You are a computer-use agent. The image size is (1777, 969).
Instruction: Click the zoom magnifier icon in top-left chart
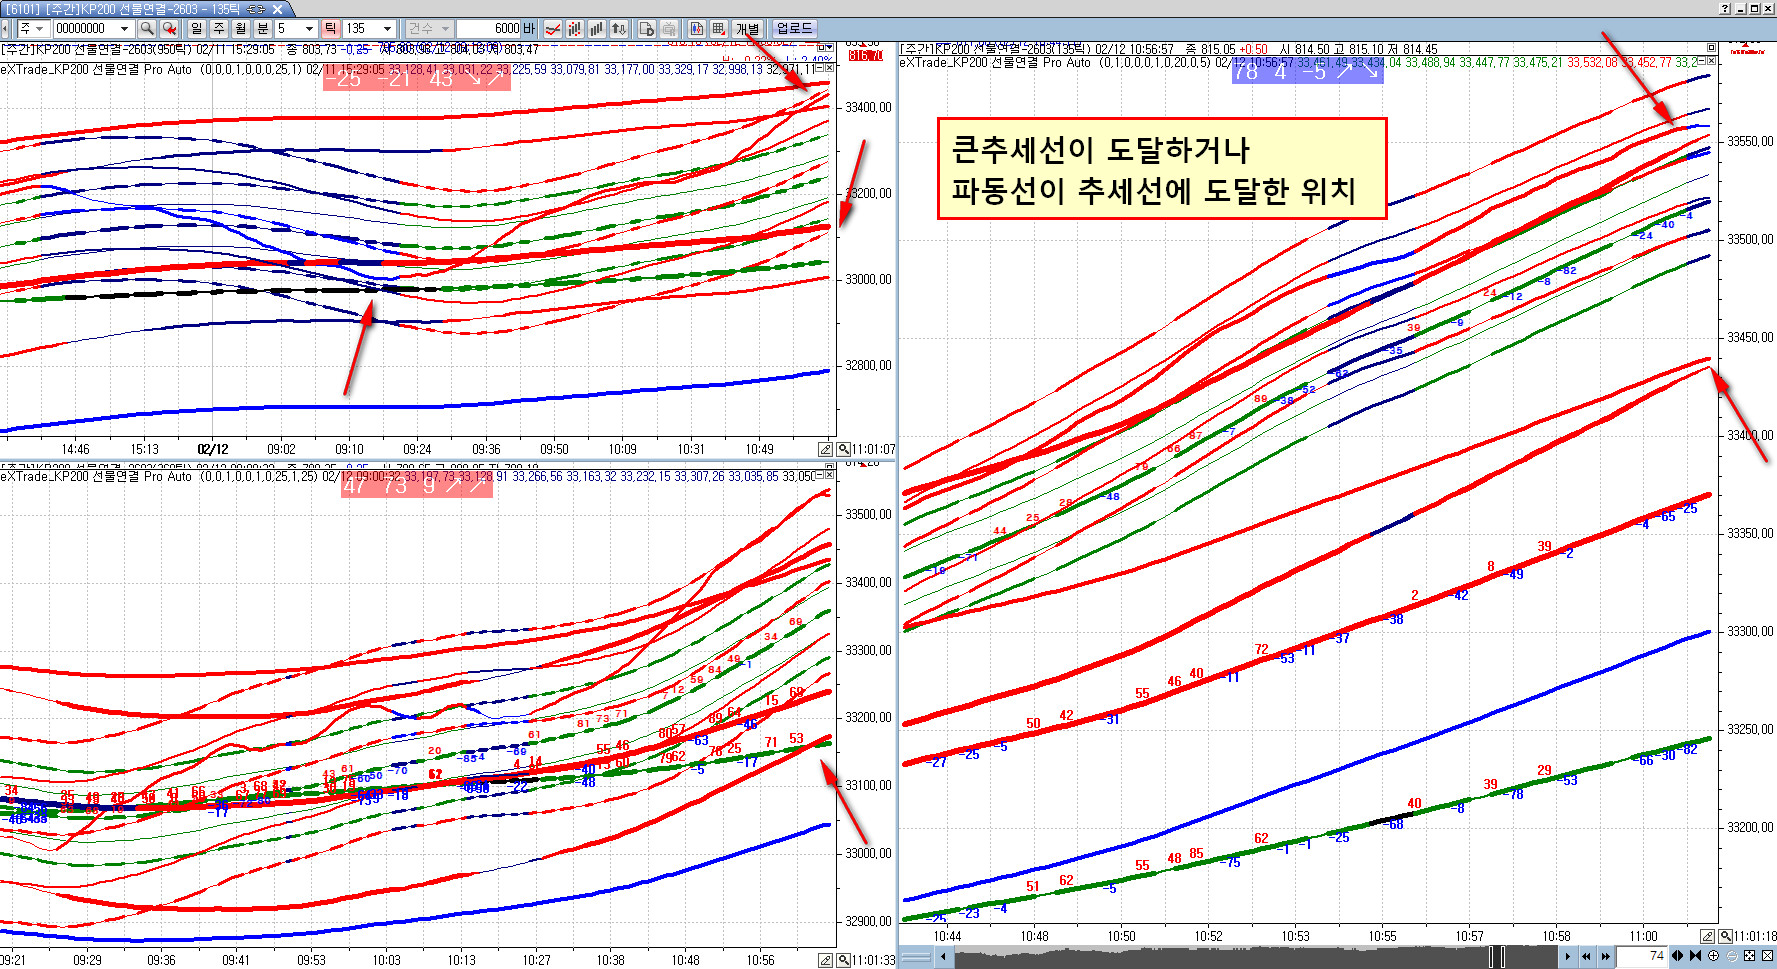point(843,449)
